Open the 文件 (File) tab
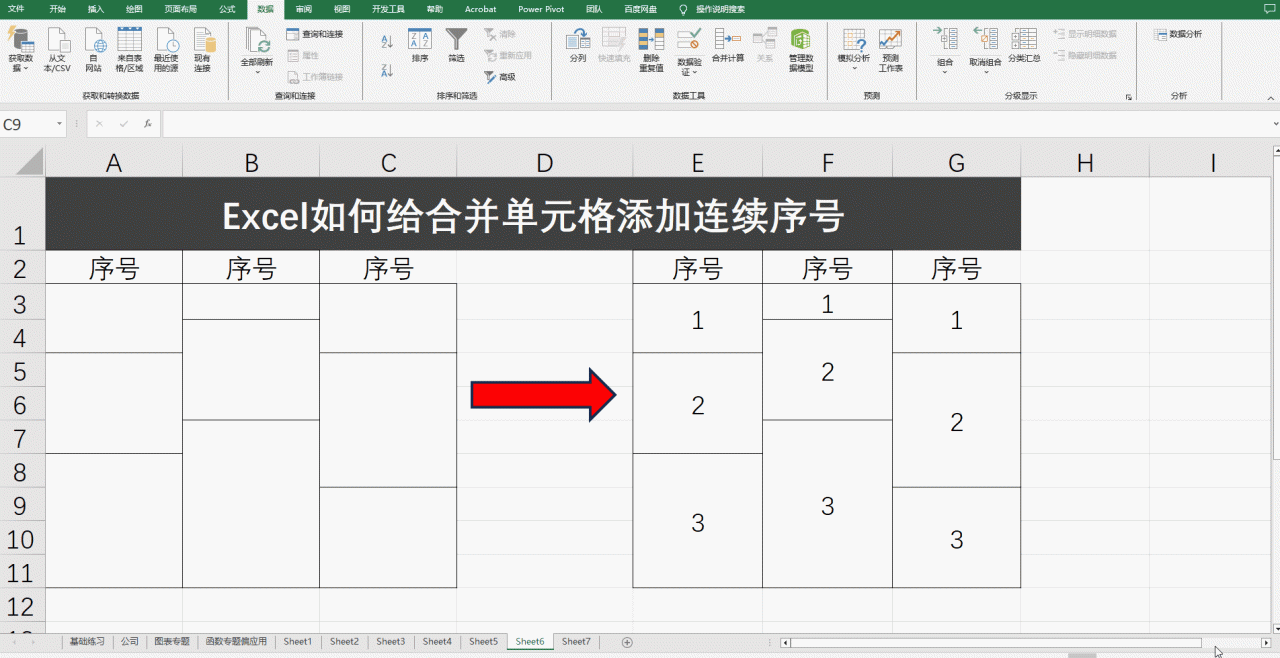 (16, 9)
